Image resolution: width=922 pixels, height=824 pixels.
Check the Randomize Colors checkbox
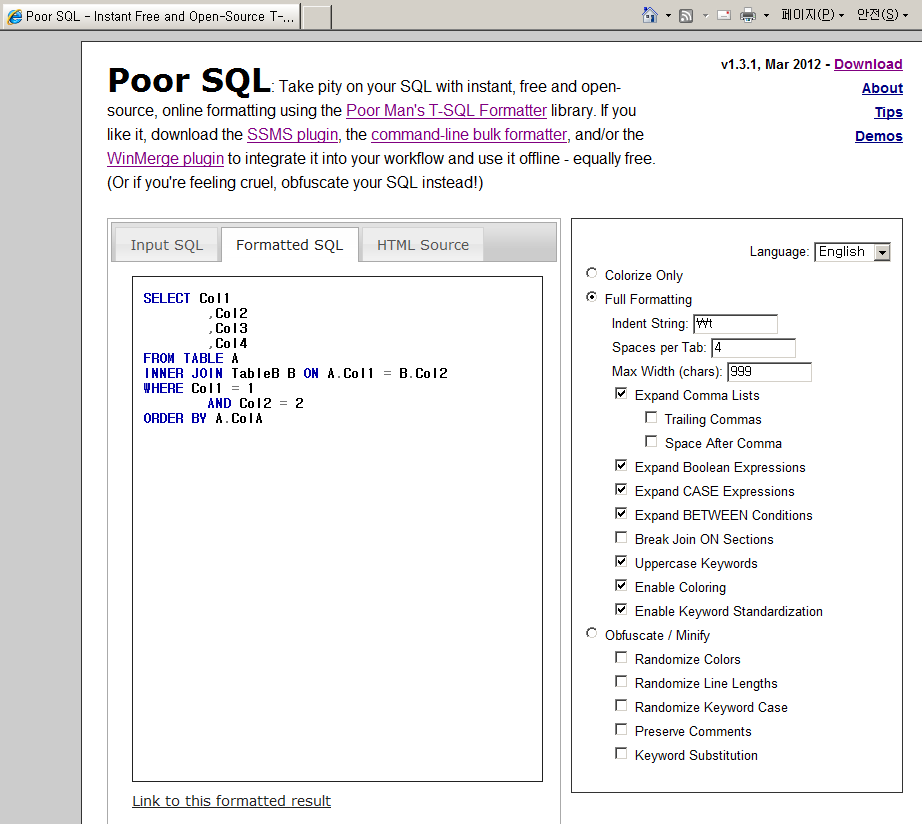point(621,658)
